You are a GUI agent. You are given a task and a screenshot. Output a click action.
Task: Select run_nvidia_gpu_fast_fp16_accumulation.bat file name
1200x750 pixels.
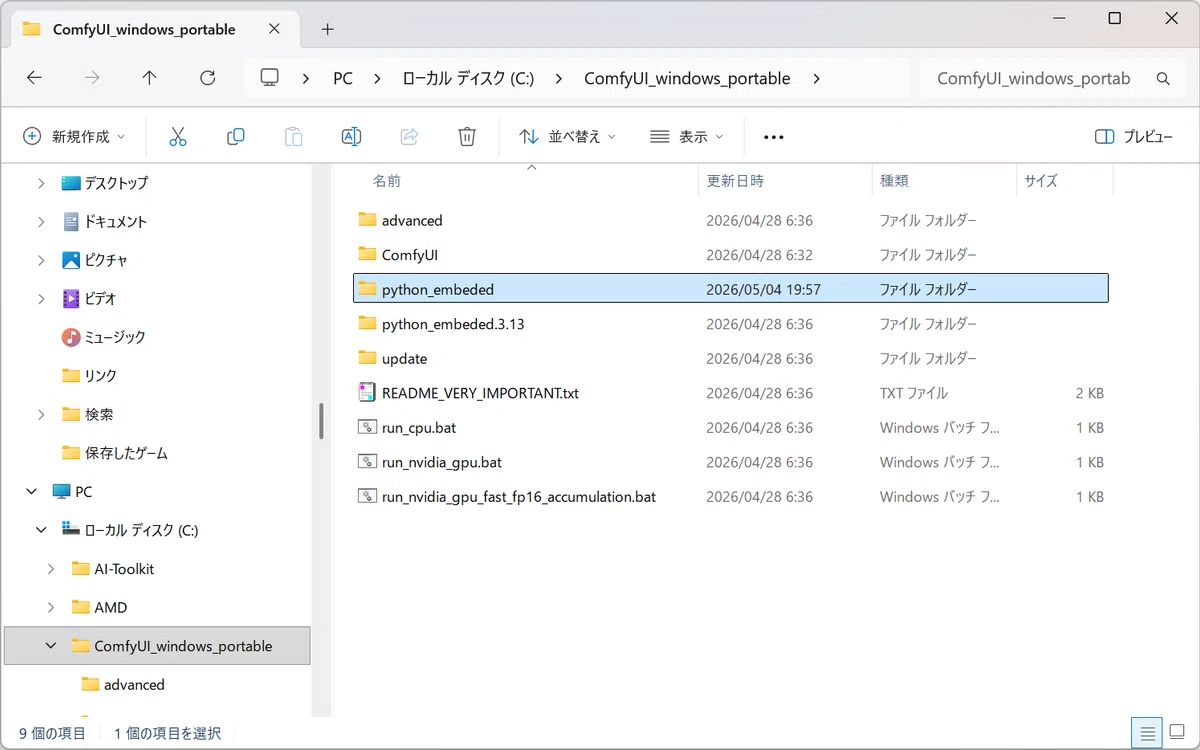coord(519,497)
